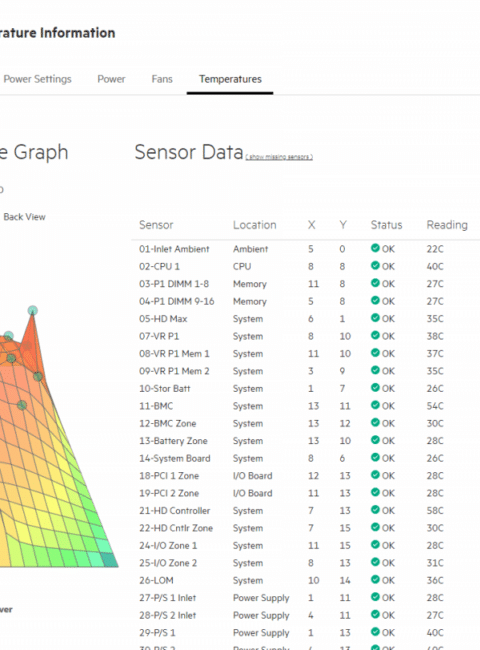Screen dimensions: 480x650
Task: Click the status icon for 14-System Board
Action: (375, 457)
